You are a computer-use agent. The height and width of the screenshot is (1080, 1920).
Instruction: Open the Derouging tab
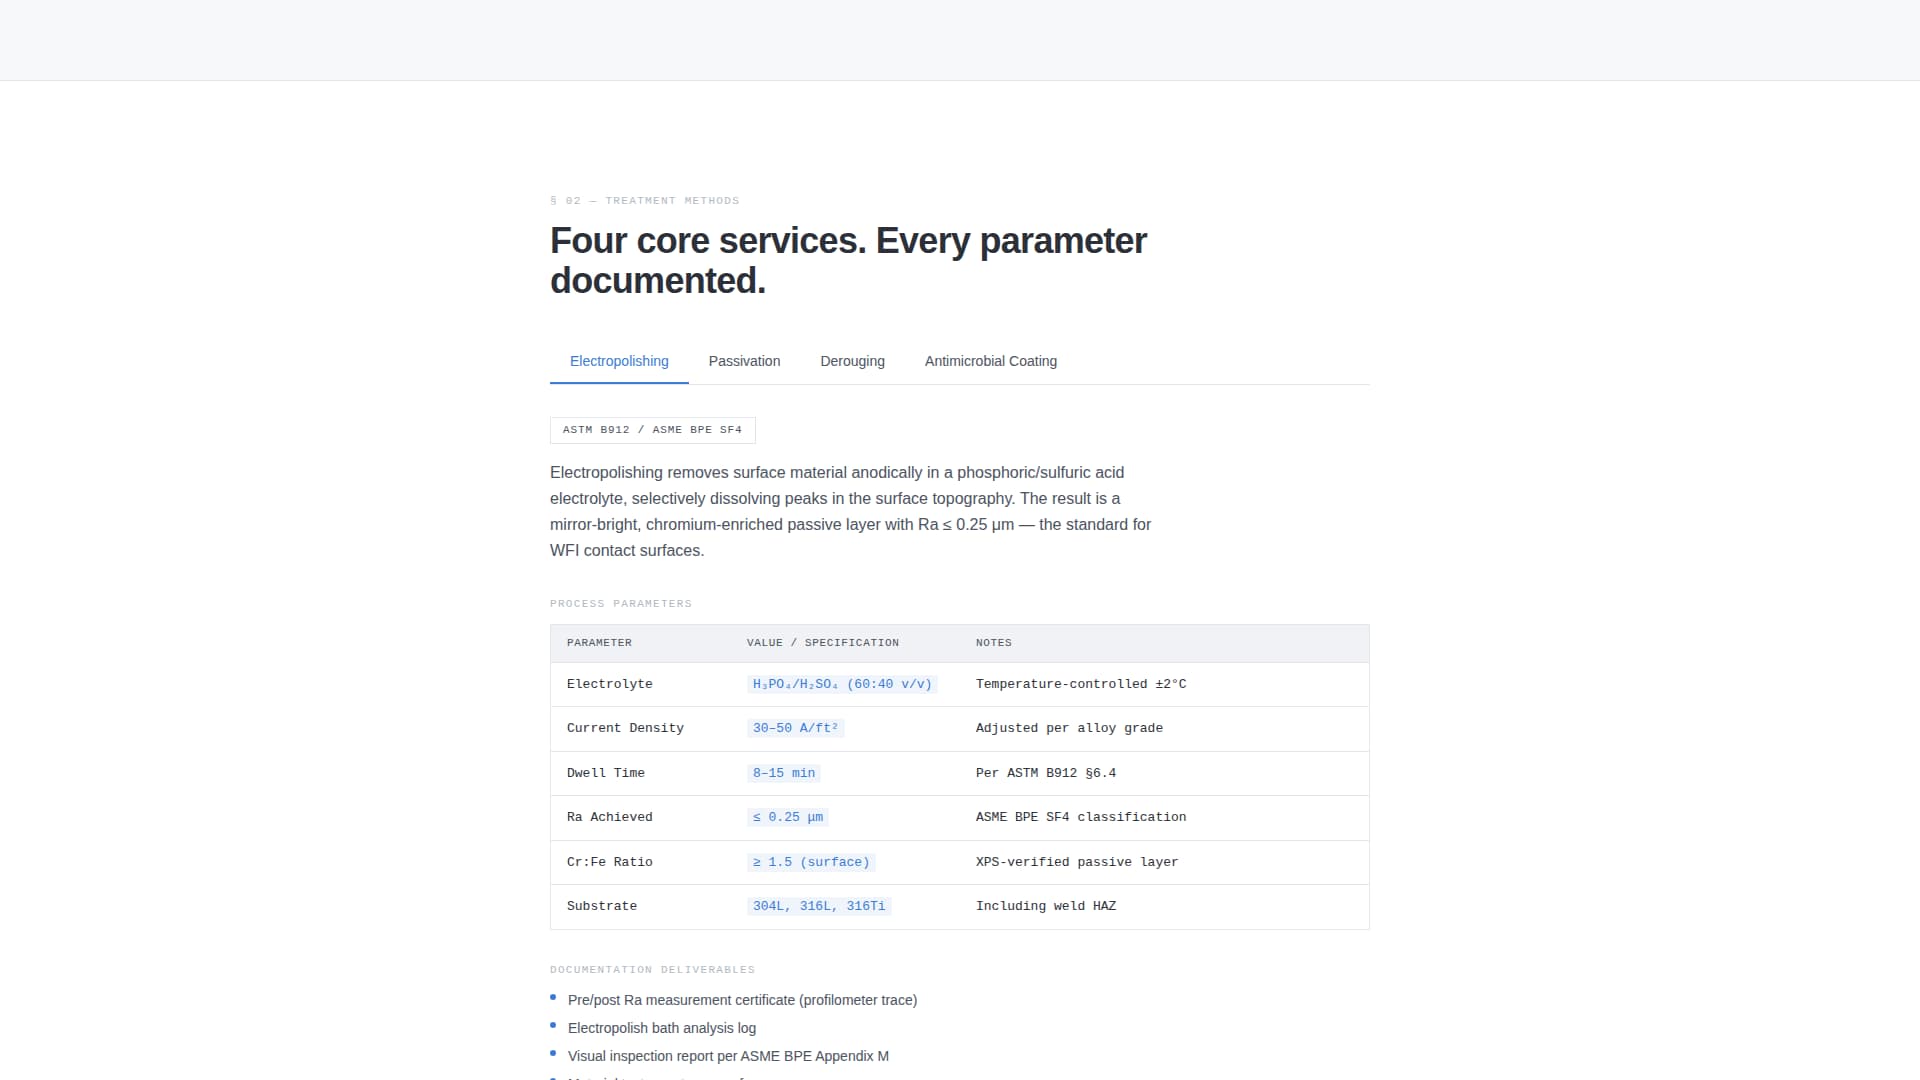(x=852, y=361)
